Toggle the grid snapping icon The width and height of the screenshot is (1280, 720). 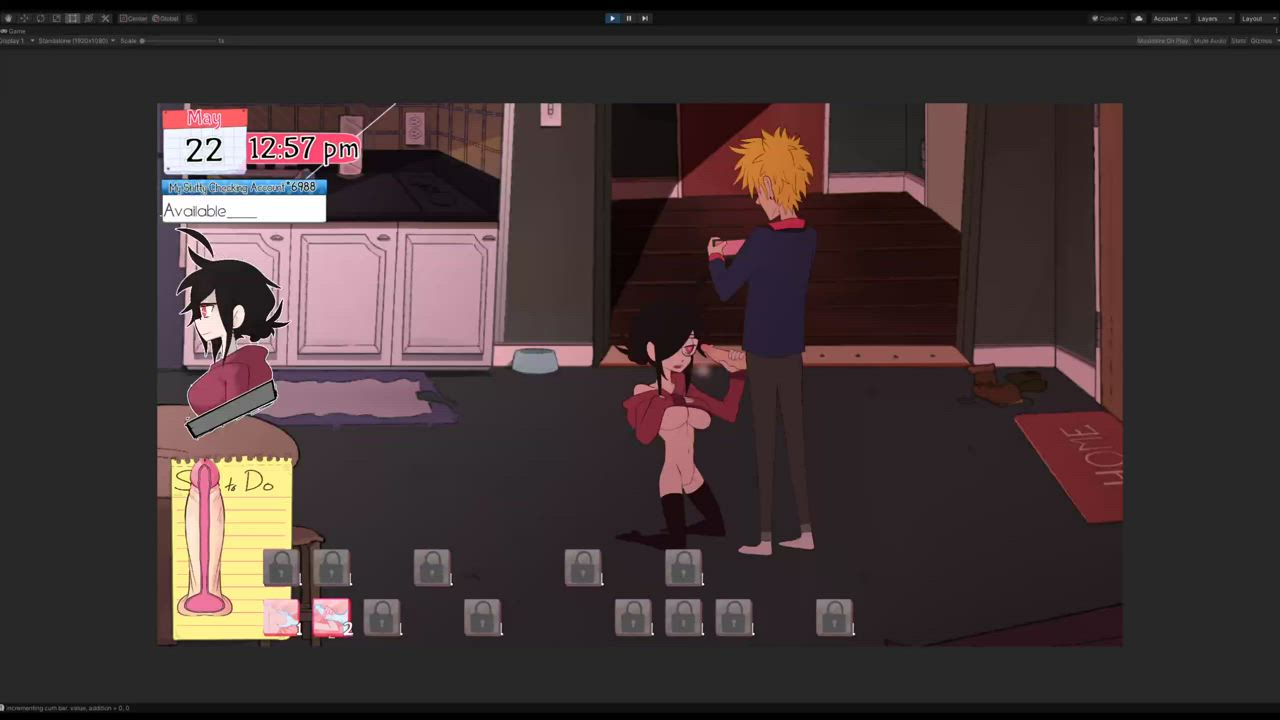[x=190, y=18]
